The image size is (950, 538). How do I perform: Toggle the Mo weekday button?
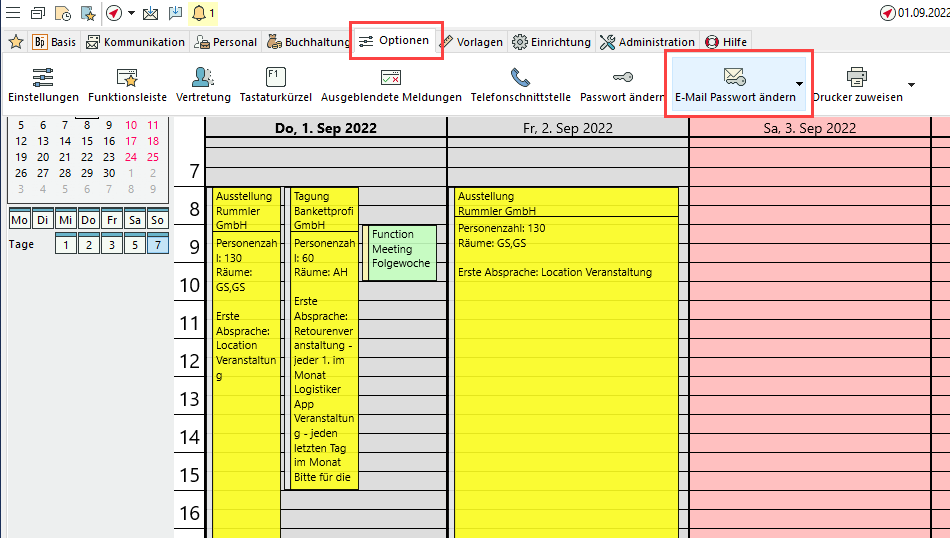click(19, 219)
